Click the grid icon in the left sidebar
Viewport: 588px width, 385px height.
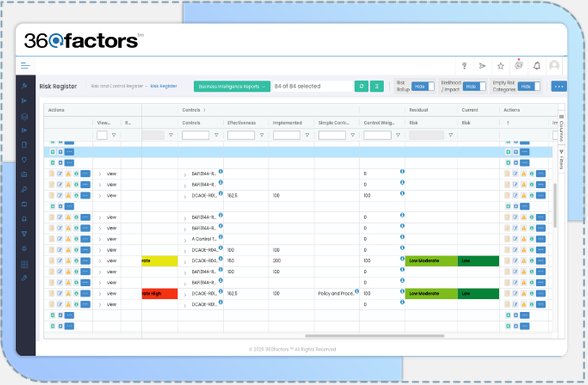point(24,264)
